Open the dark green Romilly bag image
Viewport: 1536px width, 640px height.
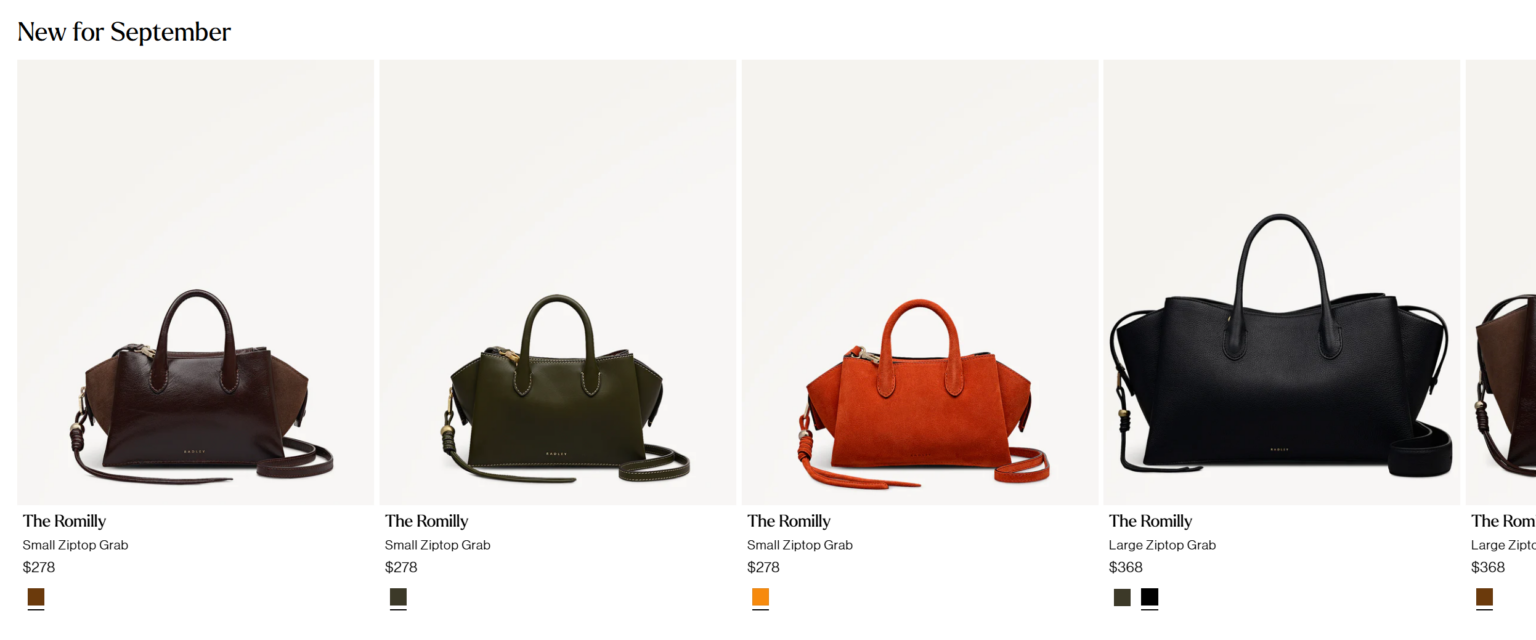(x=558, y=282)
